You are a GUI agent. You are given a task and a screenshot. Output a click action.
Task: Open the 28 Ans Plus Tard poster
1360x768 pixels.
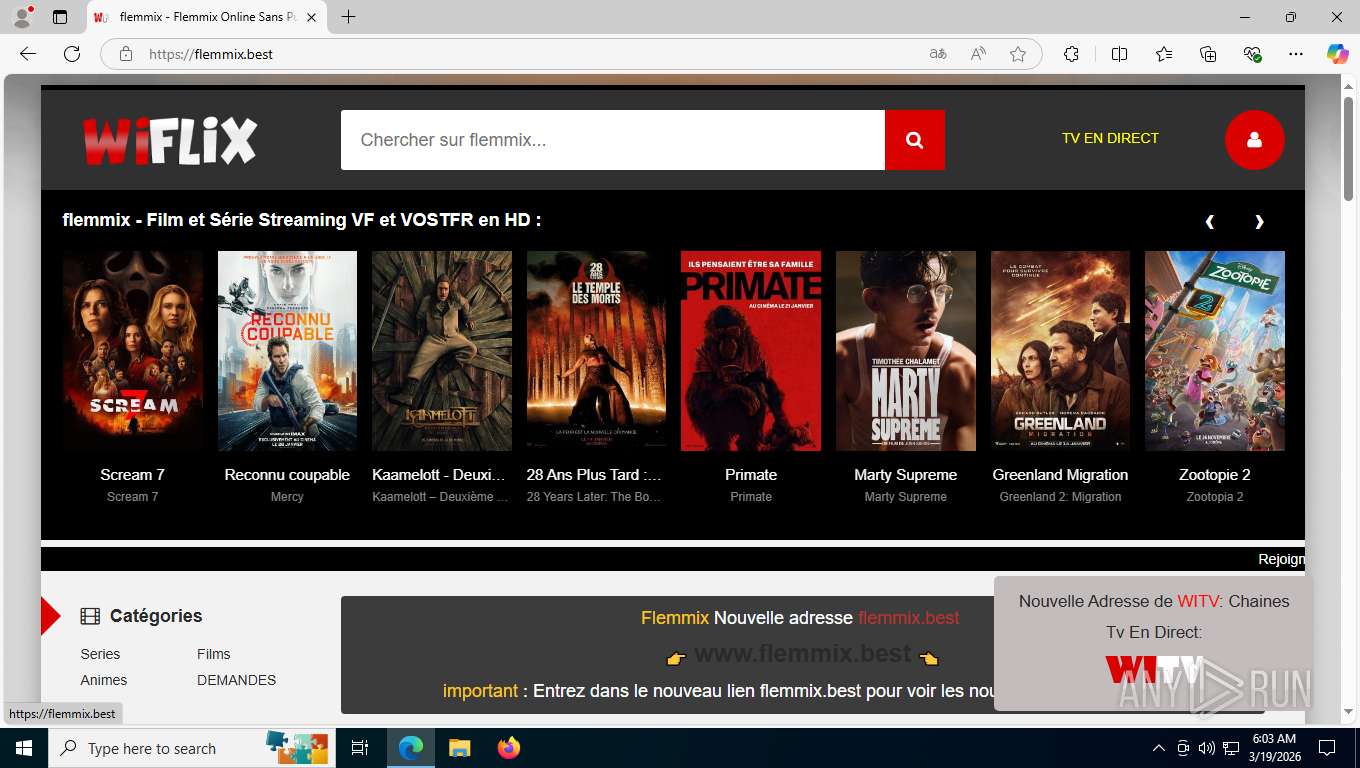point(596,351)
